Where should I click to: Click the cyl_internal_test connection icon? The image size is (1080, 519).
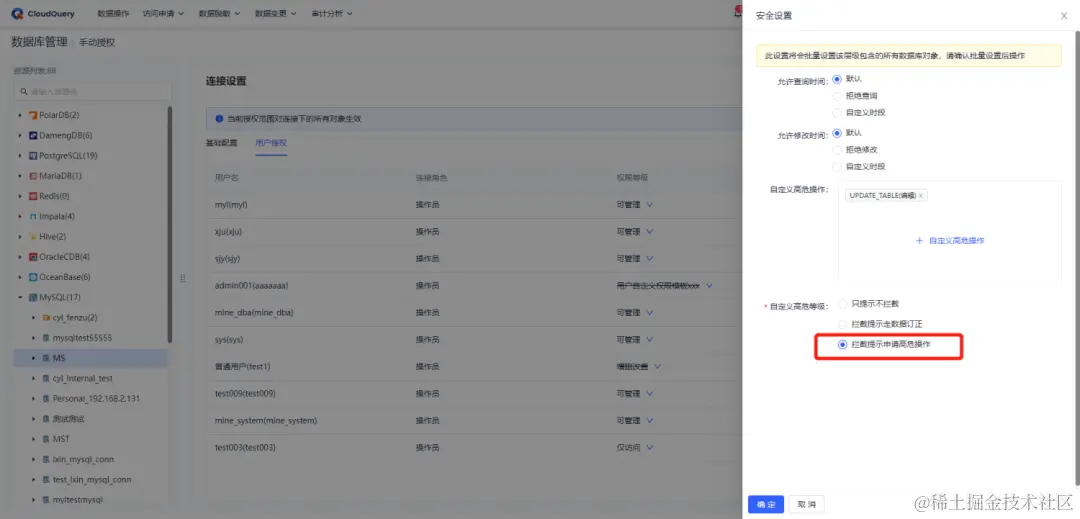coord(46,379)
